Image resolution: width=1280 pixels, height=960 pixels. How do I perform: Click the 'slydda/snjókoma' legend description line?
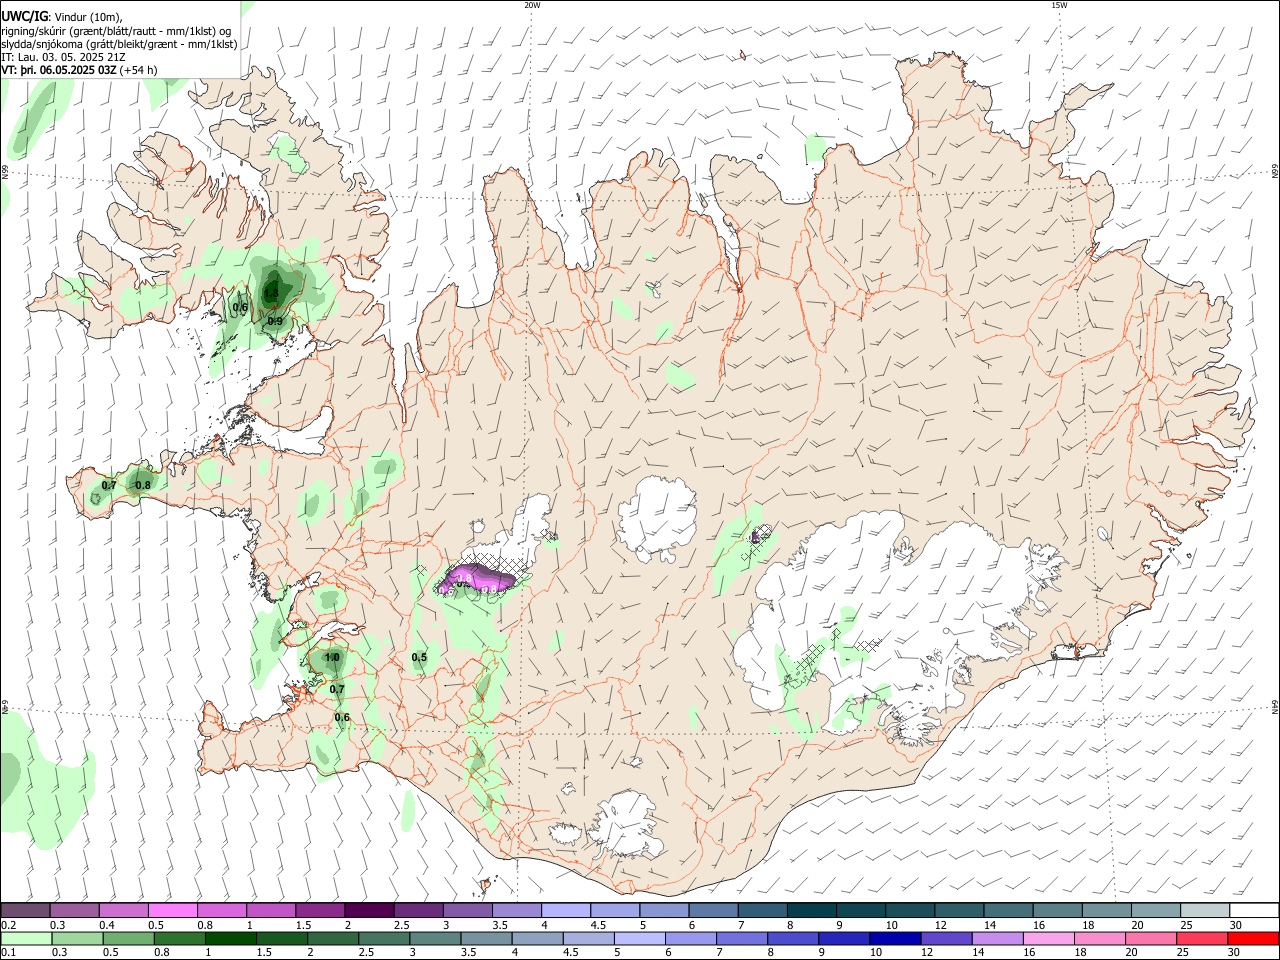coord(119,44)
